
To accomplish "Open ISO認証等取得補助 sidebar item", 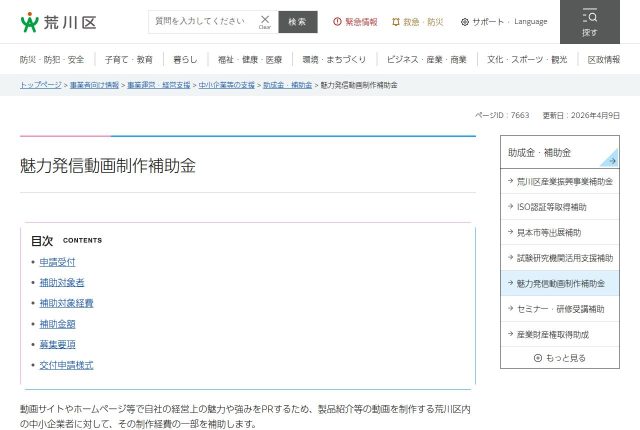I will [560, 207].
